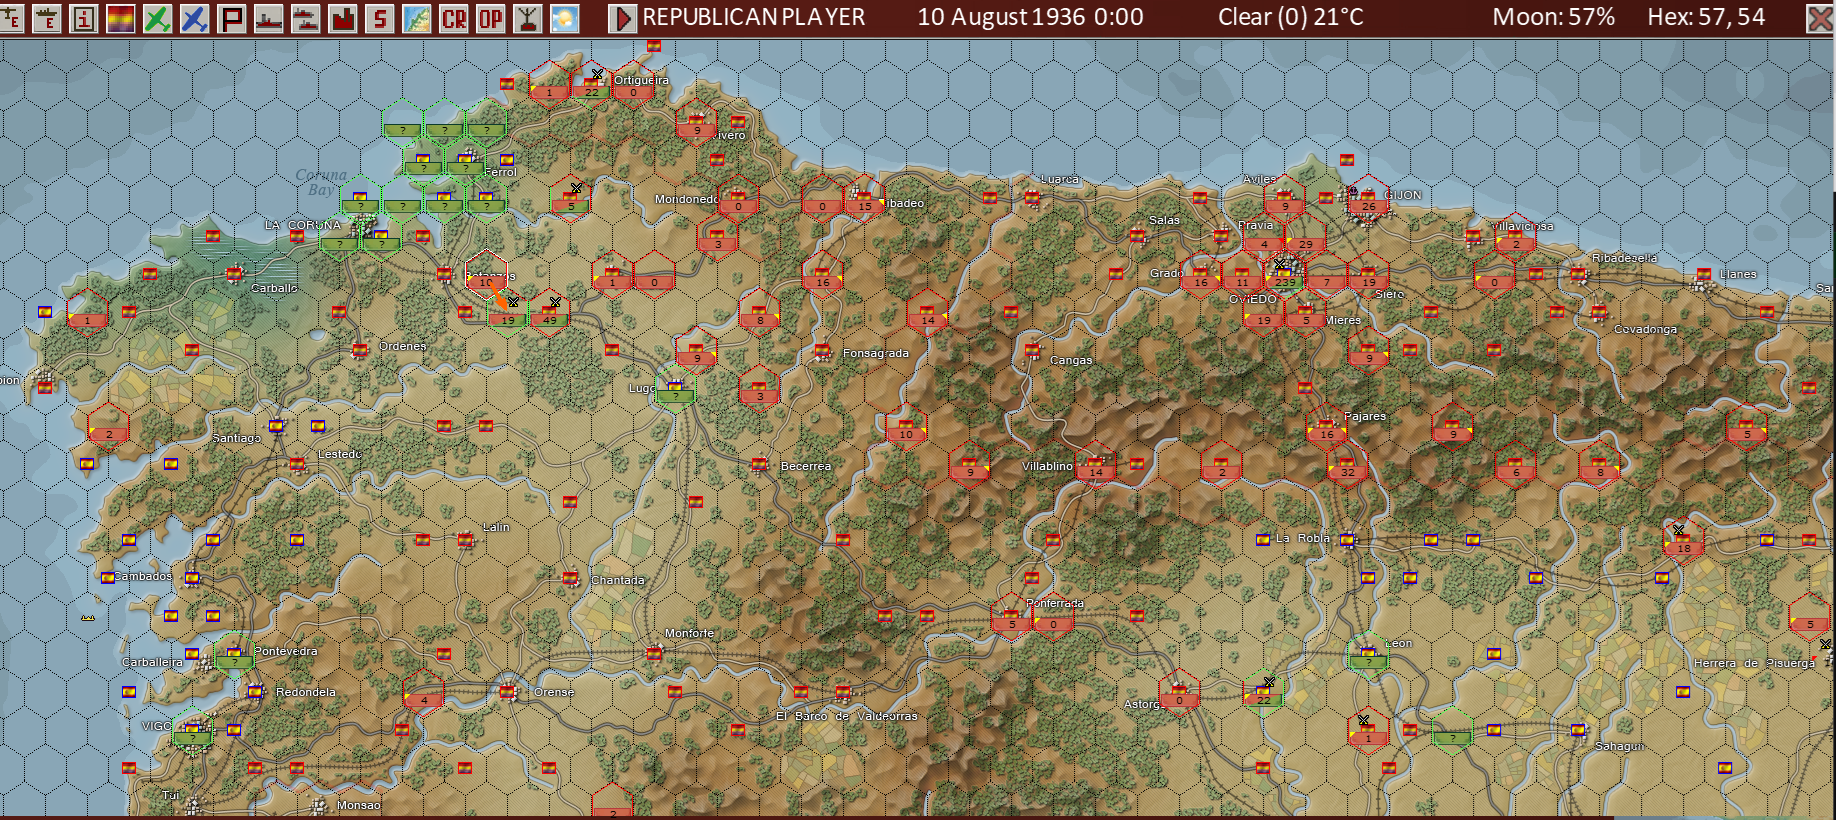Click the Carballo town label

[x=274, y=288]
